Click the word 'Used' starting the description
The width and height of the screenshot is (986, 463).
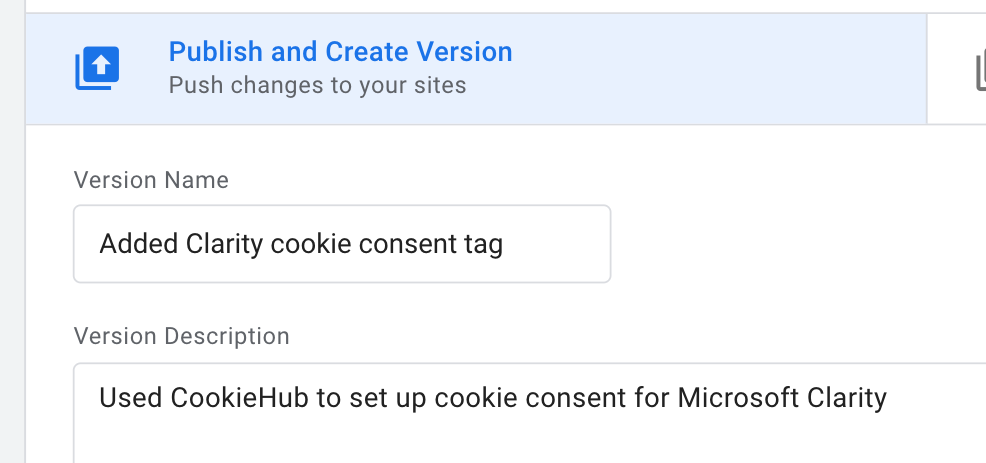pyautogui.click(x=131, y=398)
